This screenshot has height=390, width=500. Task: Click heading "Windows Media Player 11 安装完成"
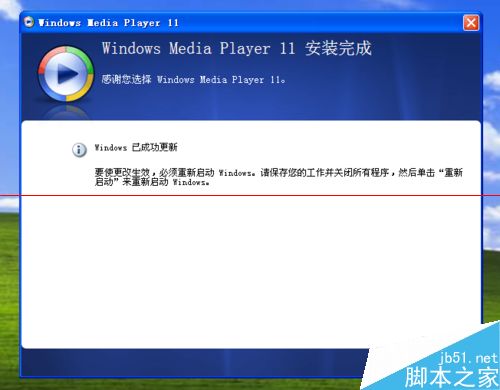(x=237, y=49)
